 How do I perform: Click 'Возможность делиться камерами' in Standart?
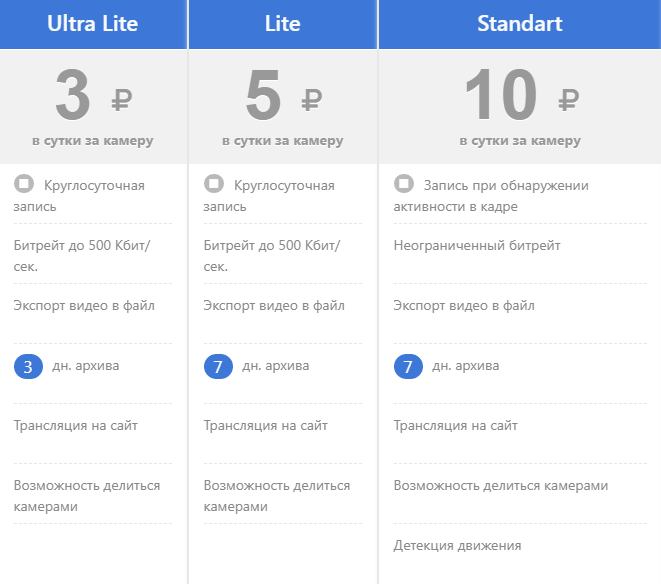pos(501,485)
